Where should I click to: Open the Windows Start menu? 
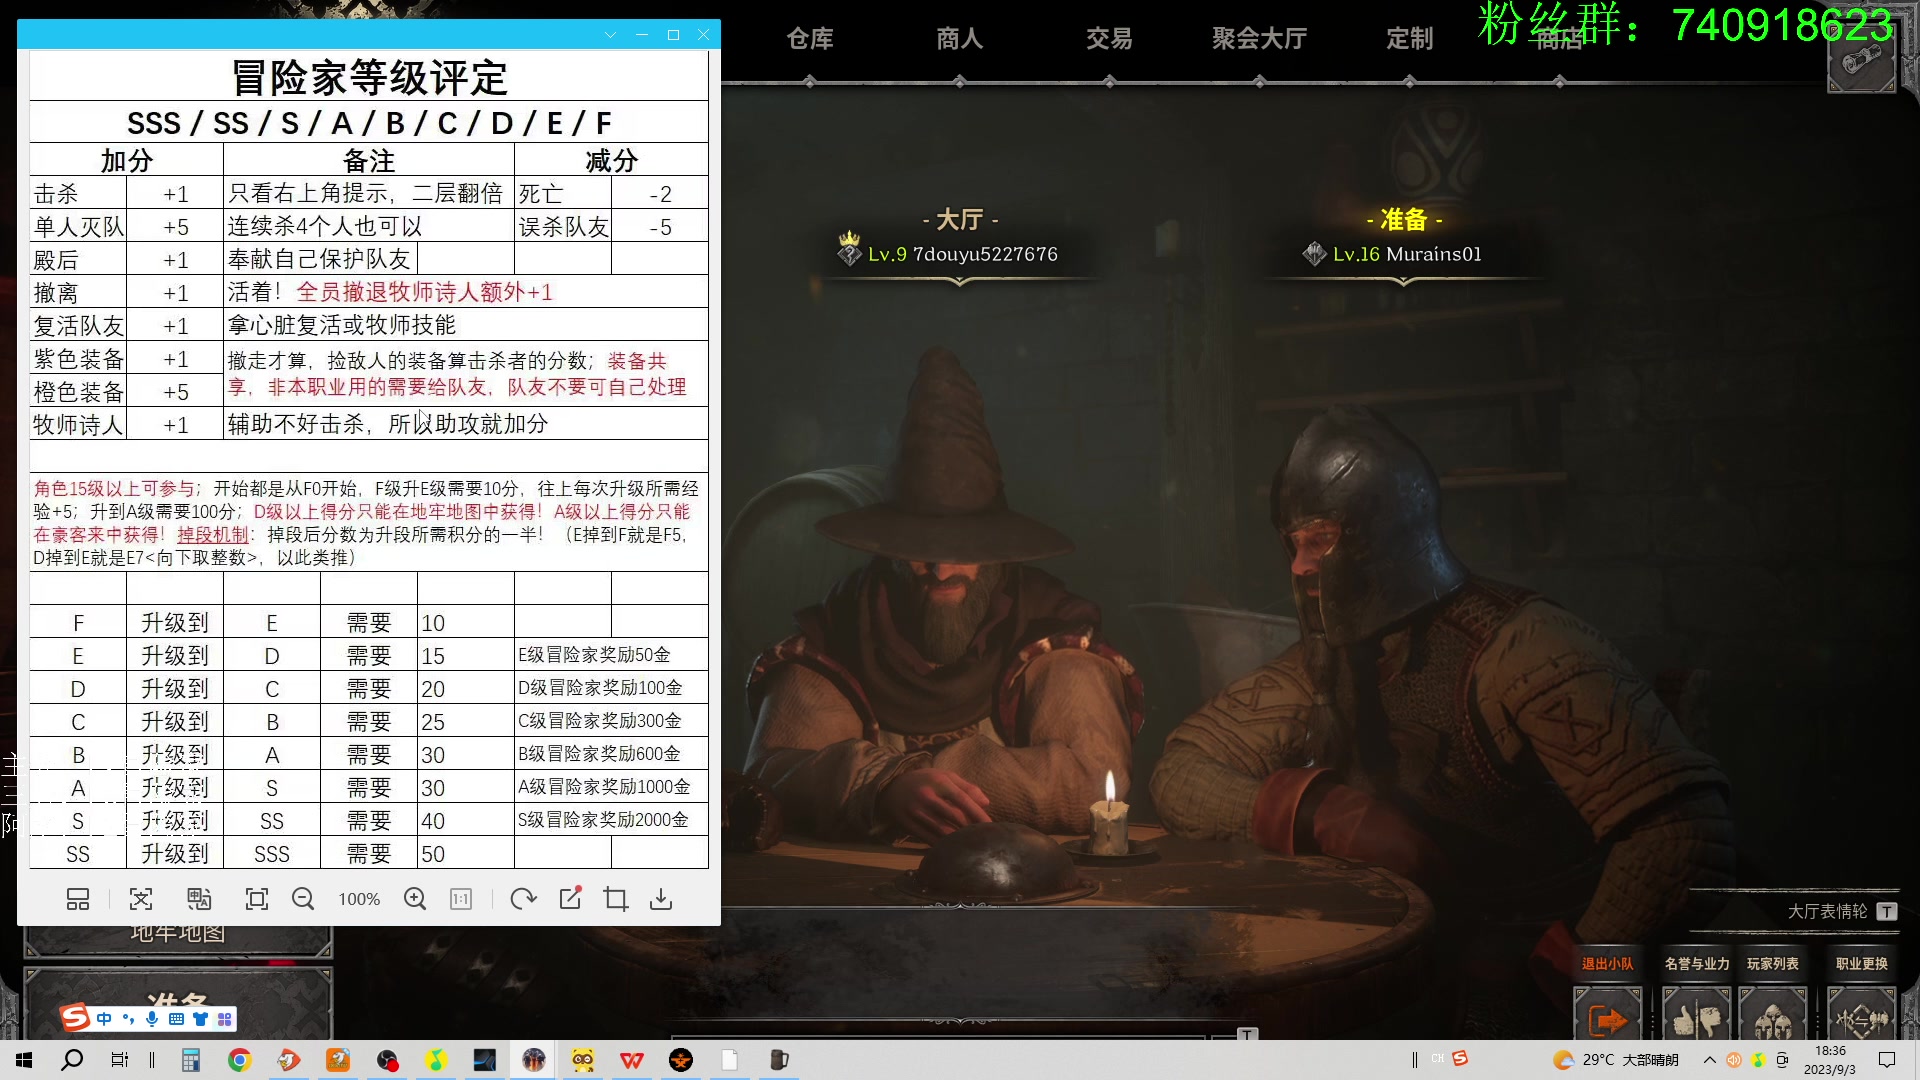(x=24, y=1060)
